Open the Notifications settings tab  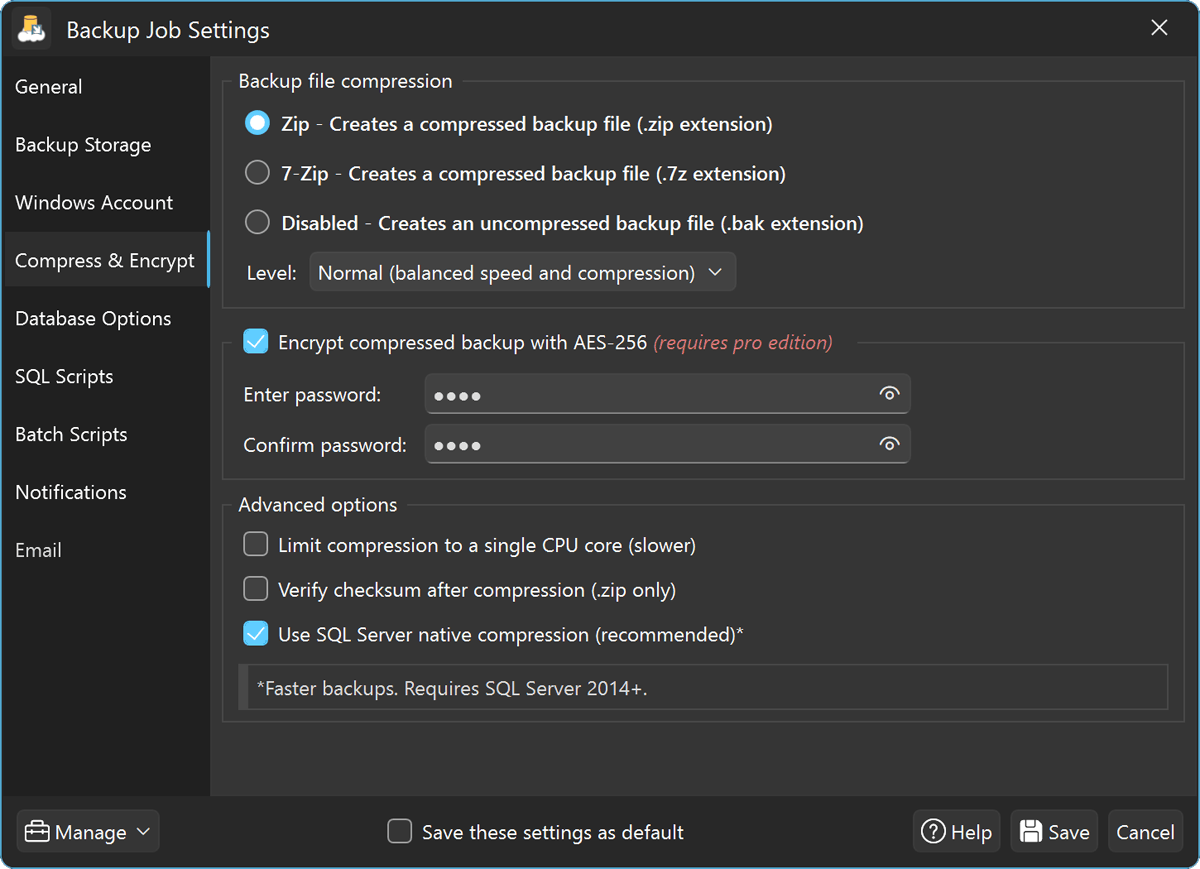point(70,492)
